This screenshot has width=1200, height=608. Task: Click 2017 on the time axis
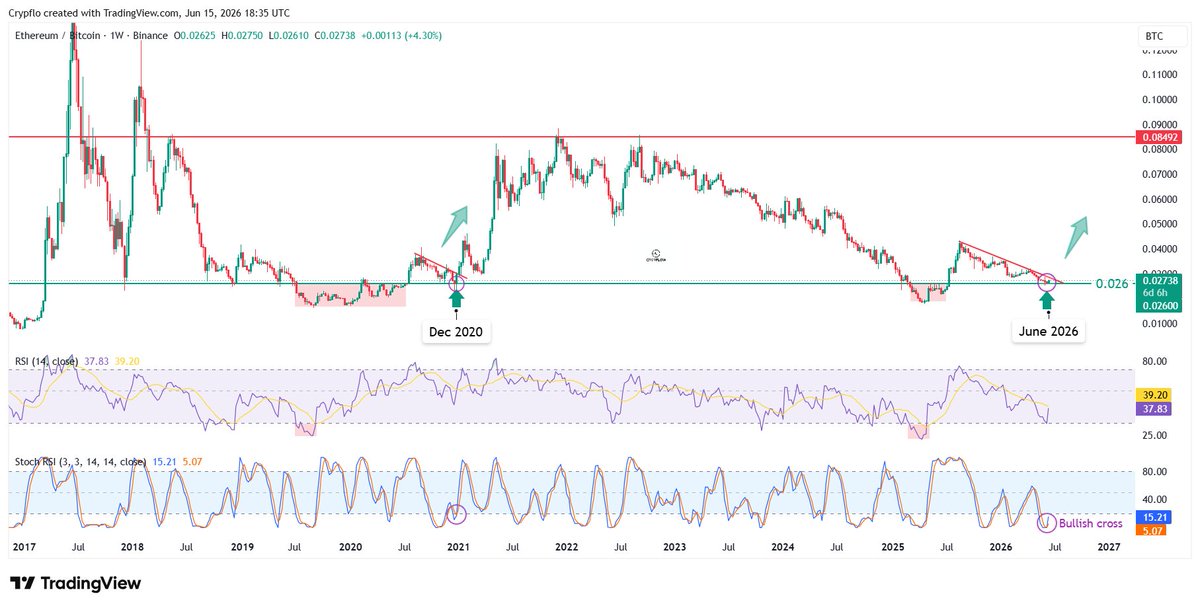[24, 548]
